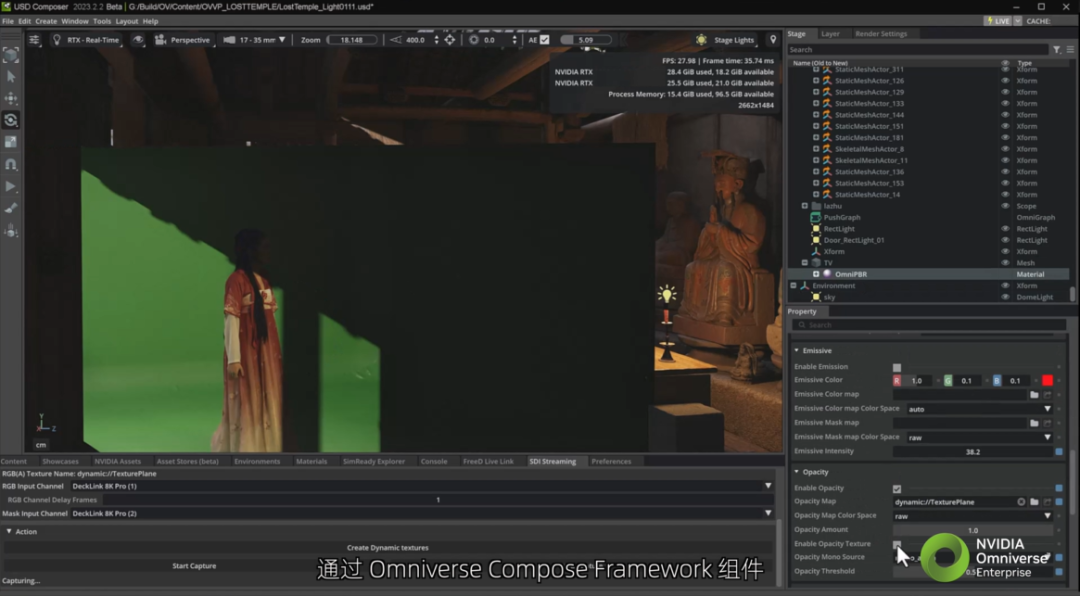Switch to the Render Settings tab
This screenshot has width=1080, height=596.
coord(881,34)
